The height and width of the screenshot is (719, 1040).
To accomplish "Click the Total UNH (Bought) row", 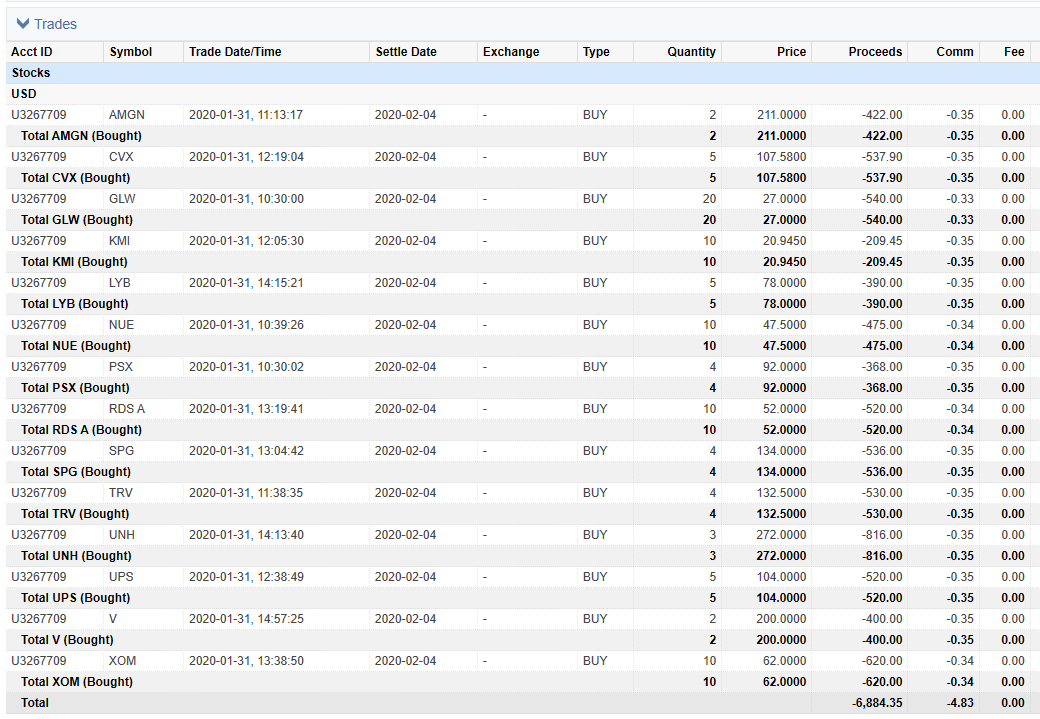I will [523, 556].
